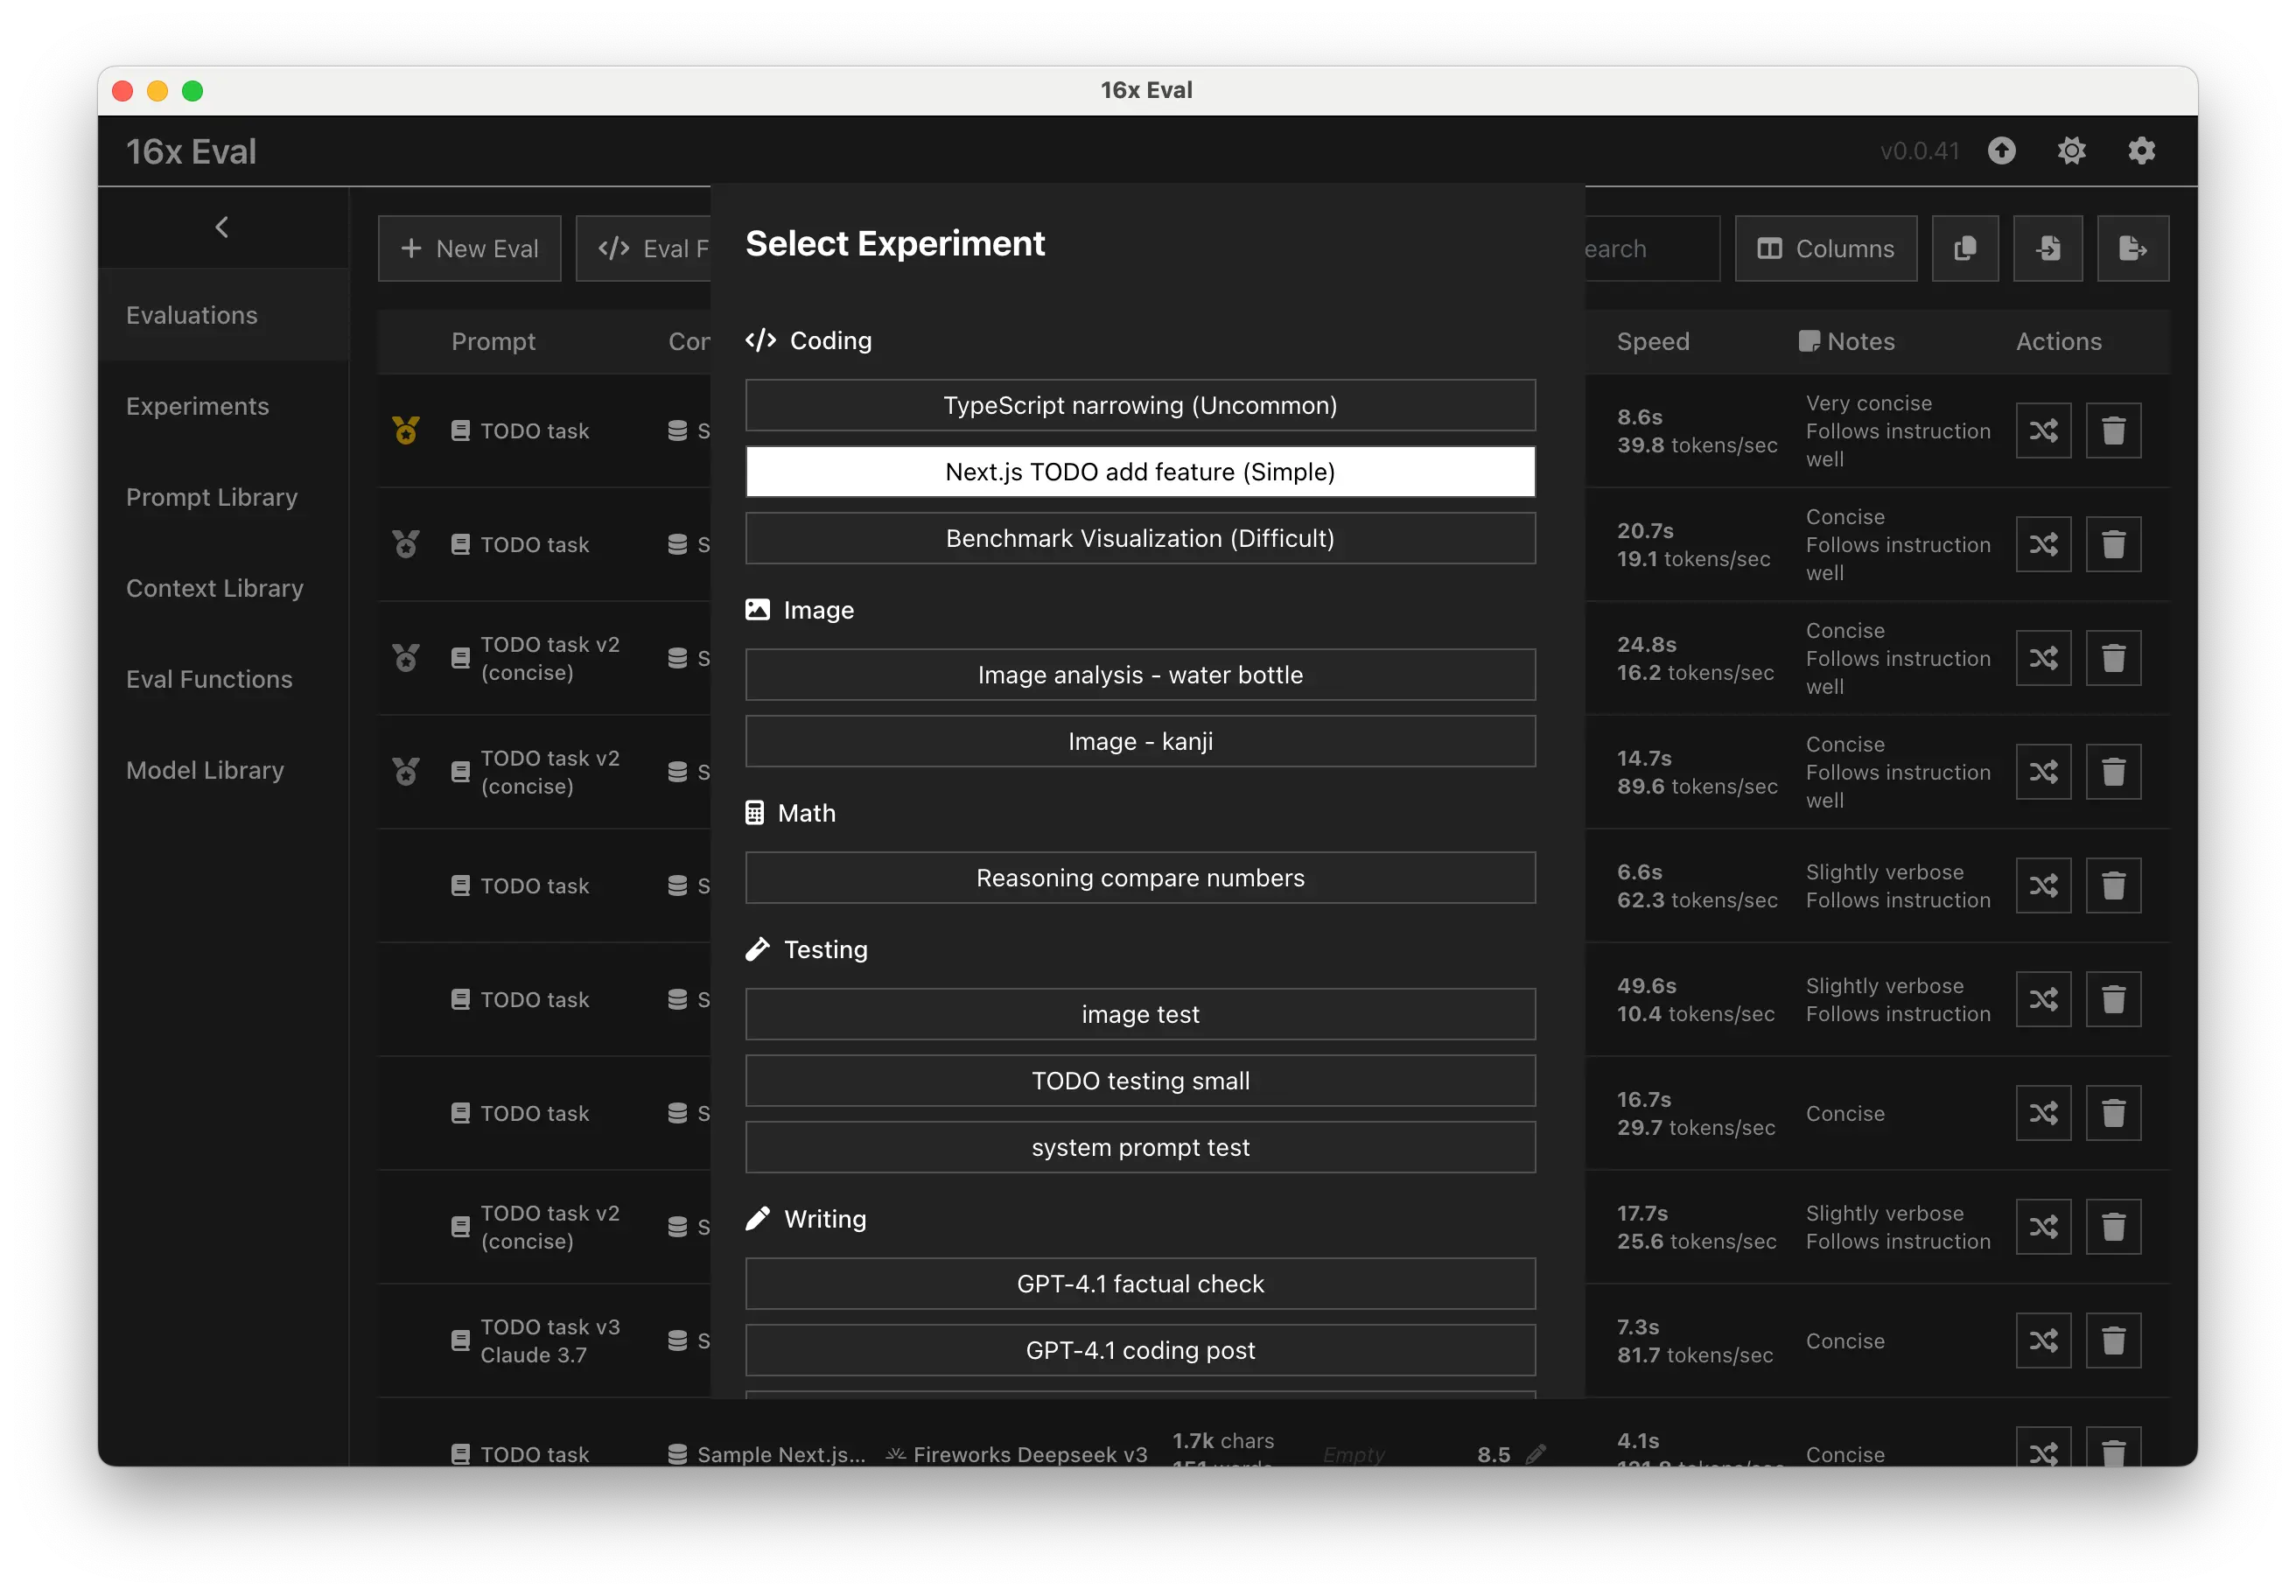2296x1596 pixels.
Task: Open the Eval Functions section
Action: [223, 679]
